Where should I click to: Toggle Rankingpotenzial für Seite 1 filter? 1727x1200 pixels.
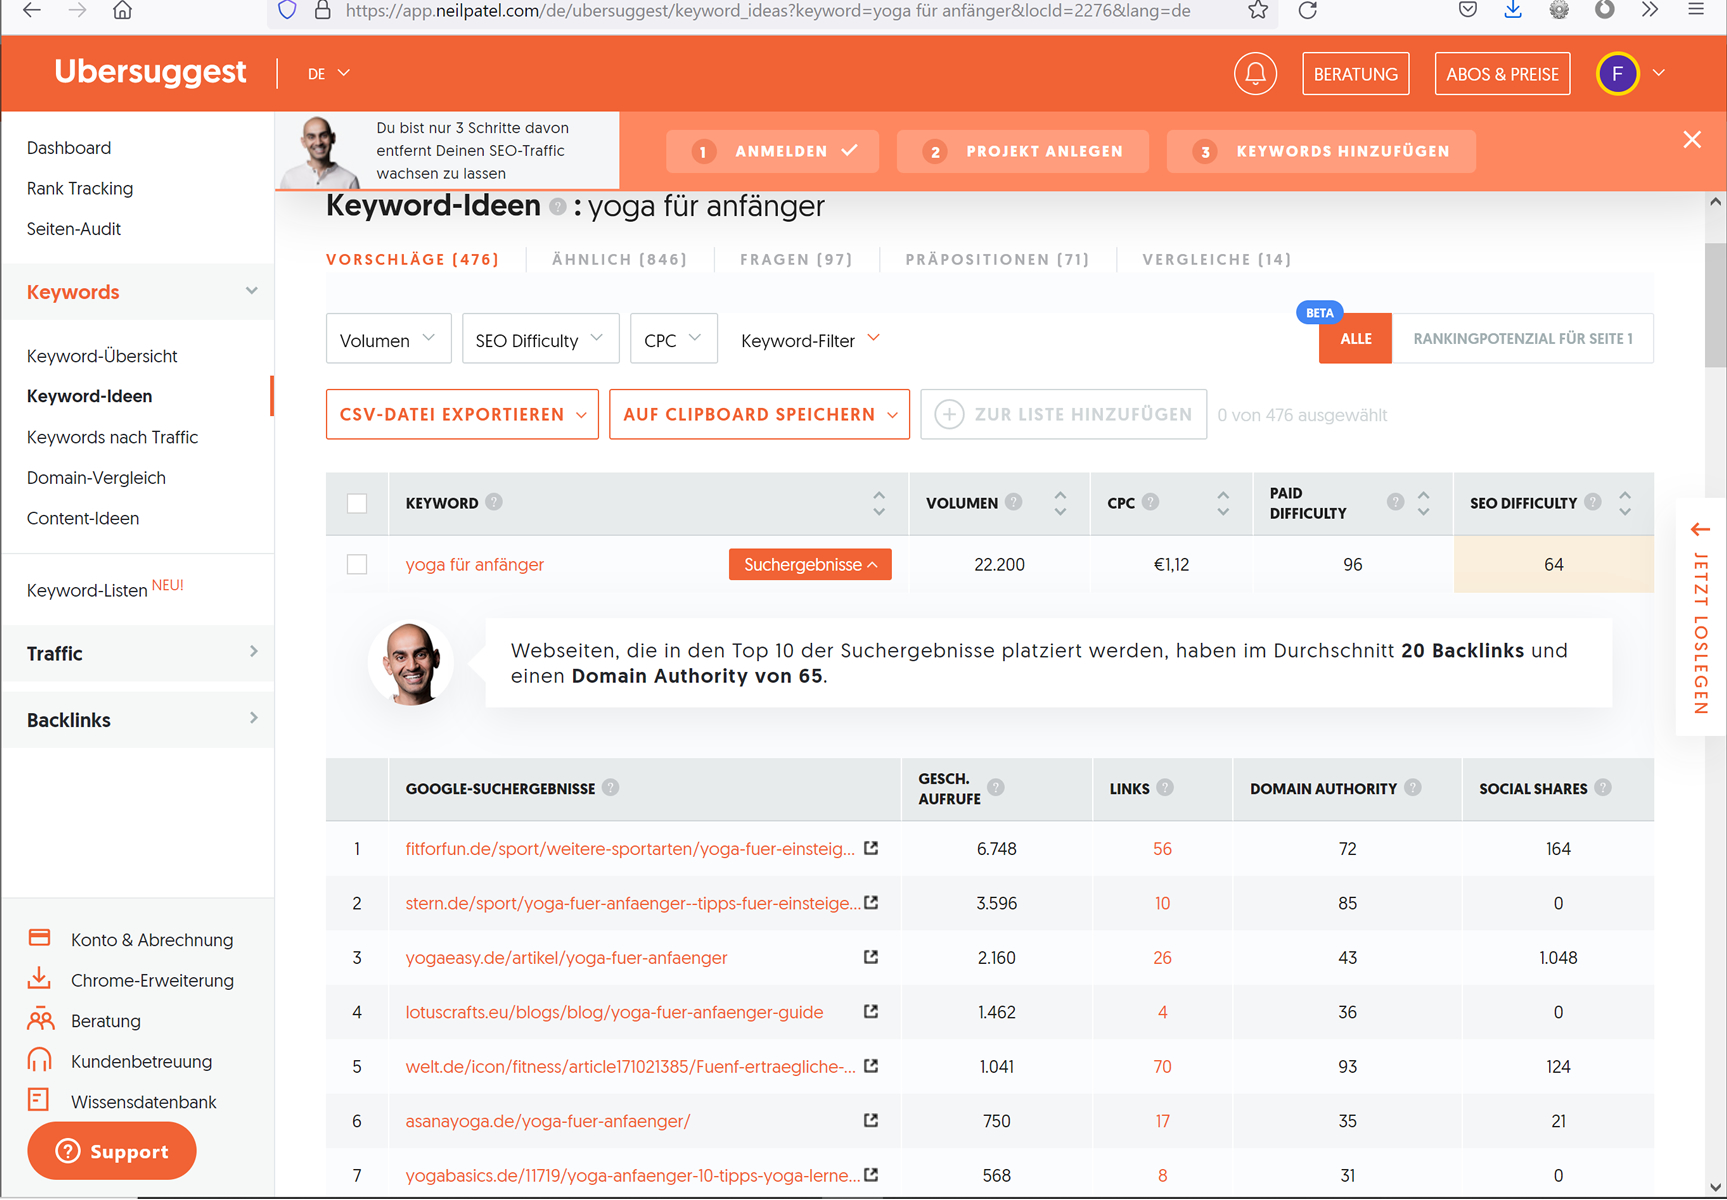[x=1523, y=339]
